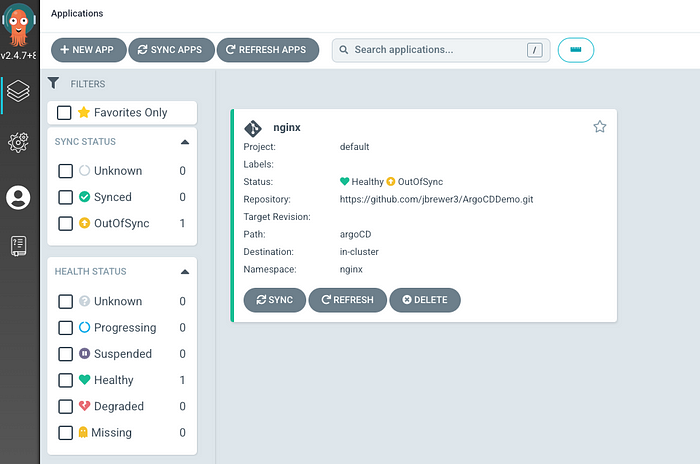700x464 pixels.
Task: Check the OutOfSync filter box
Action: pos(66,223)
